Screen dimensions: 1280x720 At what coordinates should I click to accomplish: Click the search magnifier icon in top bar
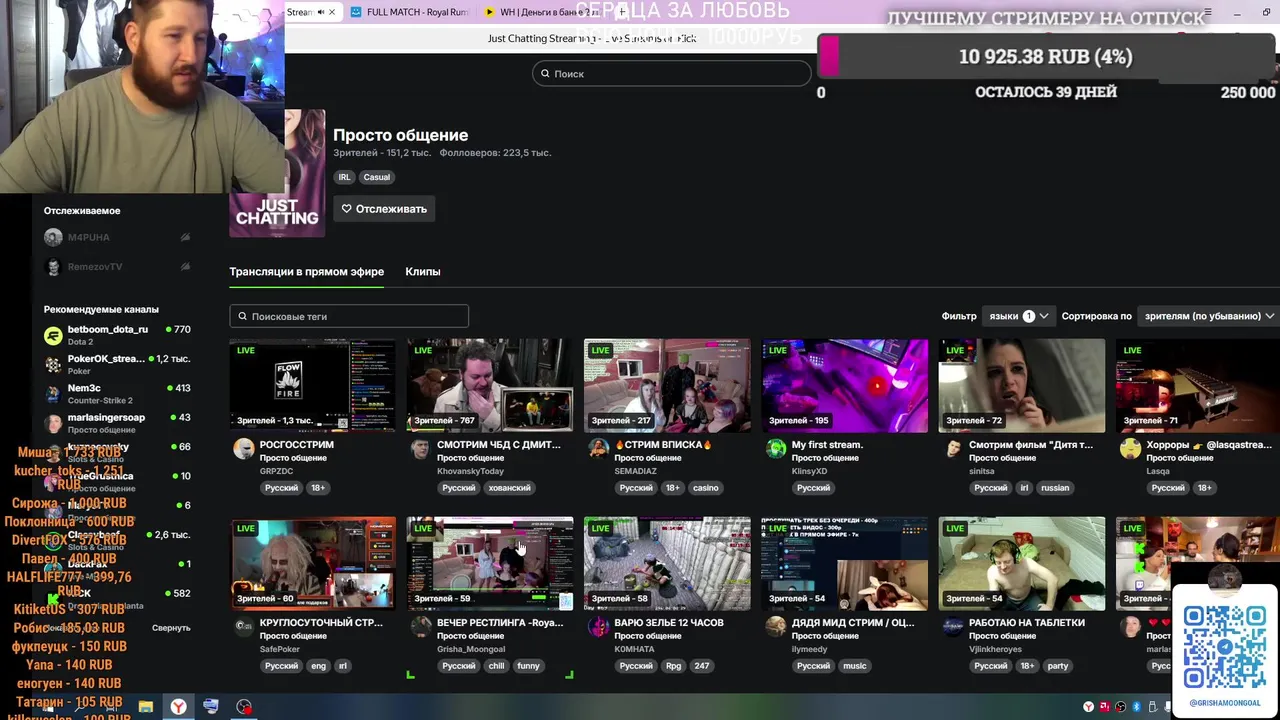pyautogui.click(x=545, y=74)
